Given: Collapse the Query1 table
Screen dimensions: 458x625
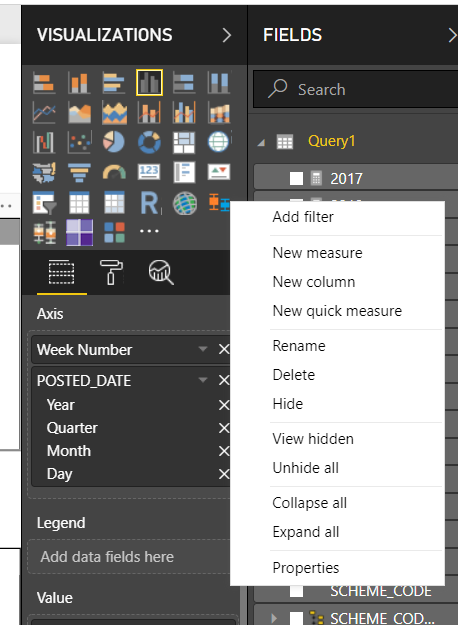Looking at the screenshot, I should tap(261, 142).
